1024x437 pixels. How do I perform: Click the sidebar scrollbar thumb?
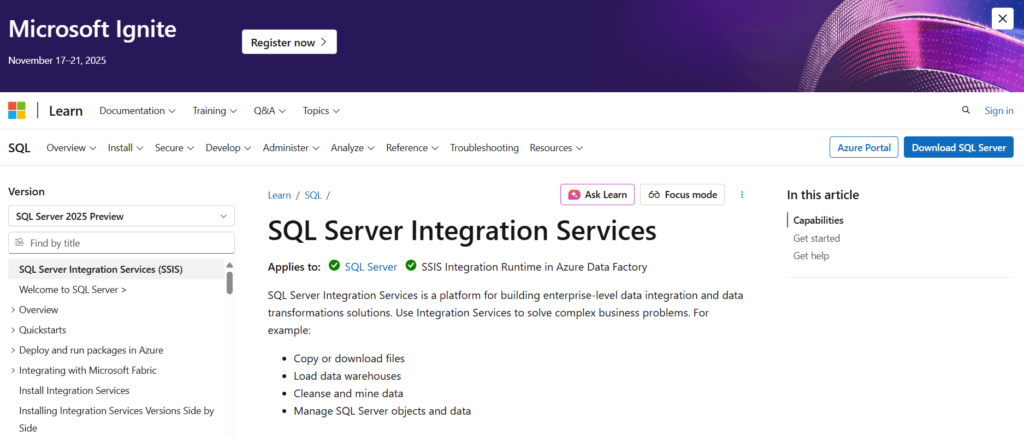tap(230, 283)
